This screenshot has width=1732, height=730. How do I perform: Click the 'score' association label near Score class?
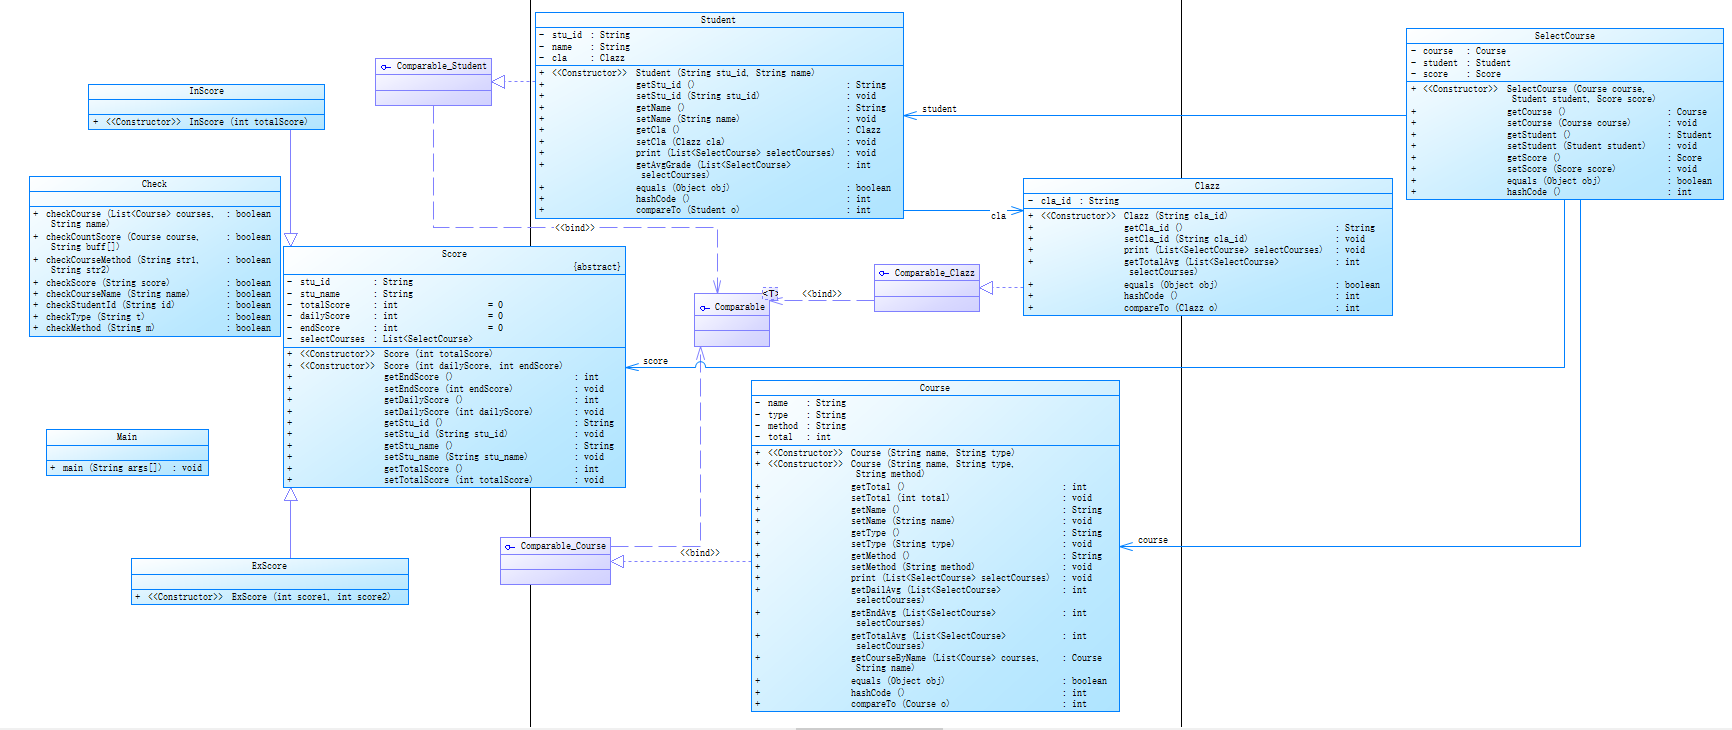point(655,361)
